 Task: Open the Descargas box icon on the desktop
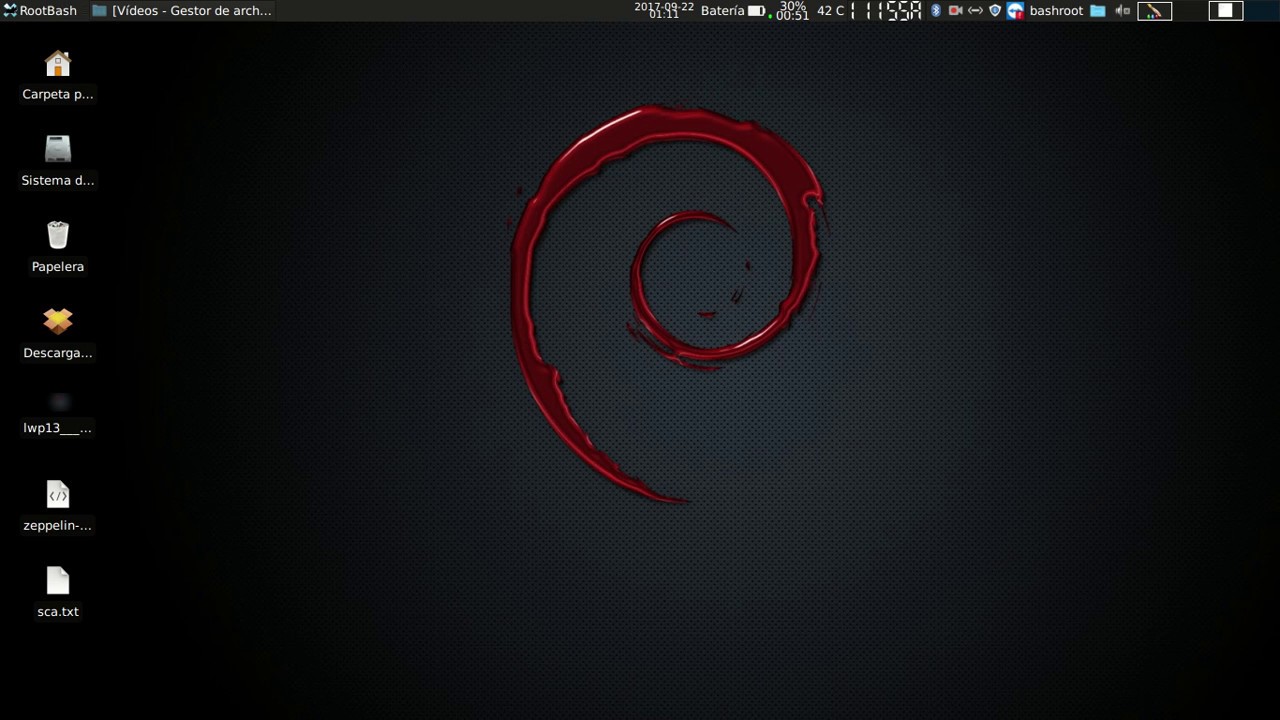coord(58,322)
